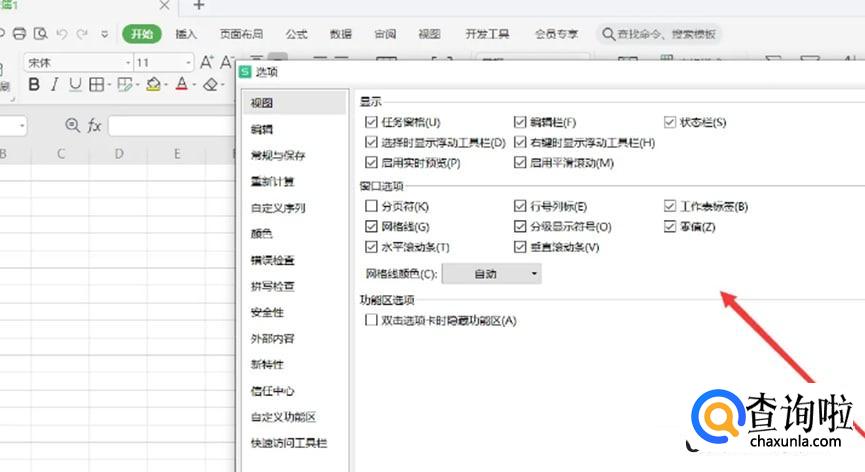Click into the formula bar input
The height and width of the screenshot is (472, 865).
coord(172,126)
